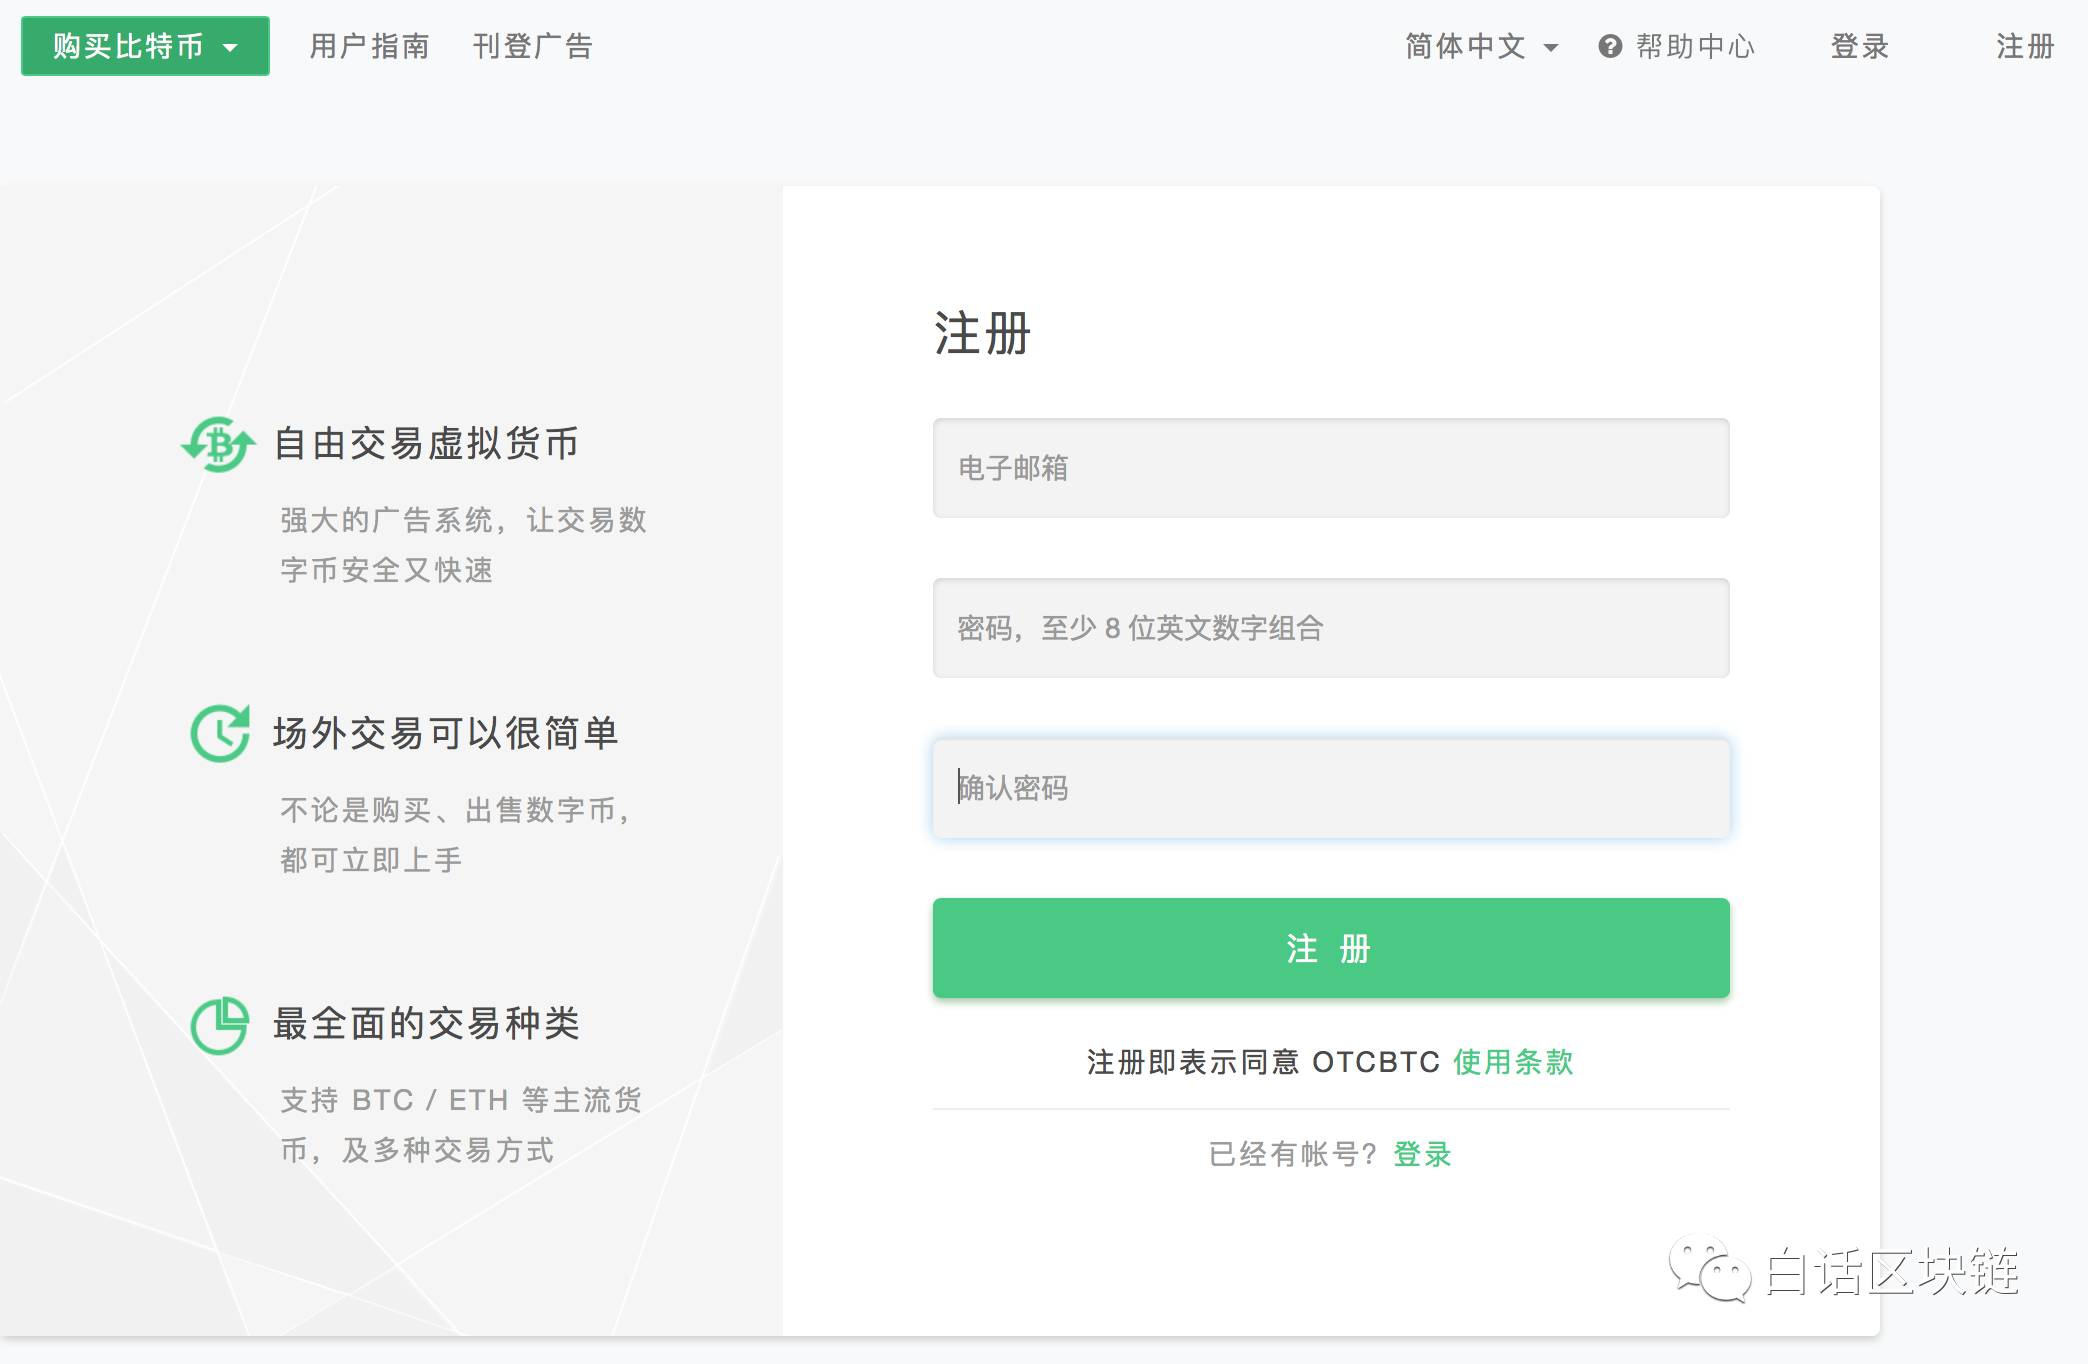Focus the 密码 password input field

coord(1330,628)
